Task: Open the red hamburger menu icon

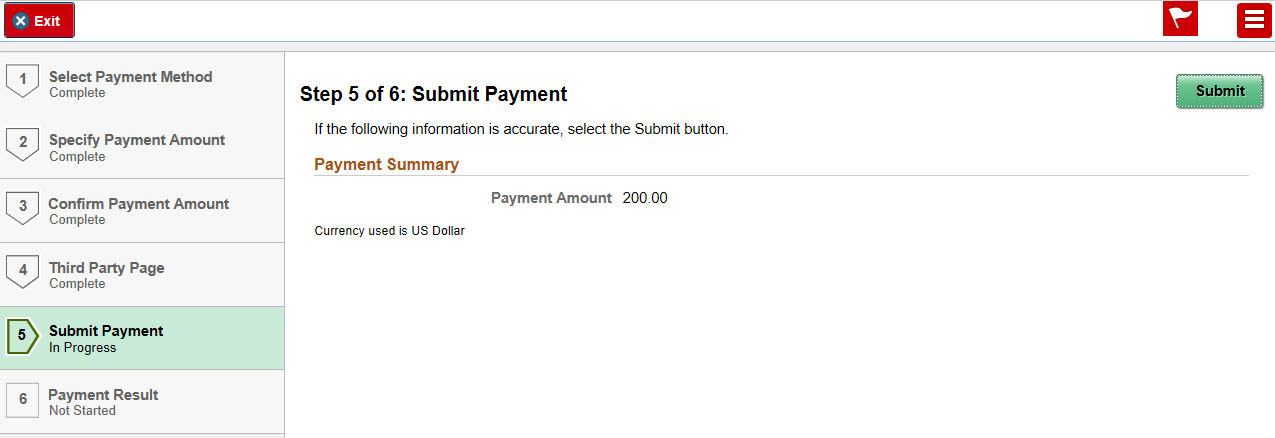Action: click(x=1254, y=20)
